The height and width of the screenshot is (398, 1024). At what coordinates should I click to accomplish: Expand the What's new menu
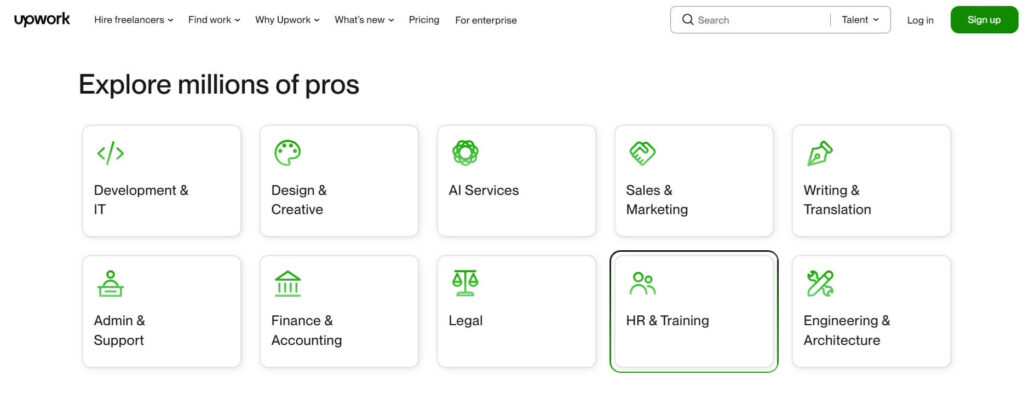point(364,20)
